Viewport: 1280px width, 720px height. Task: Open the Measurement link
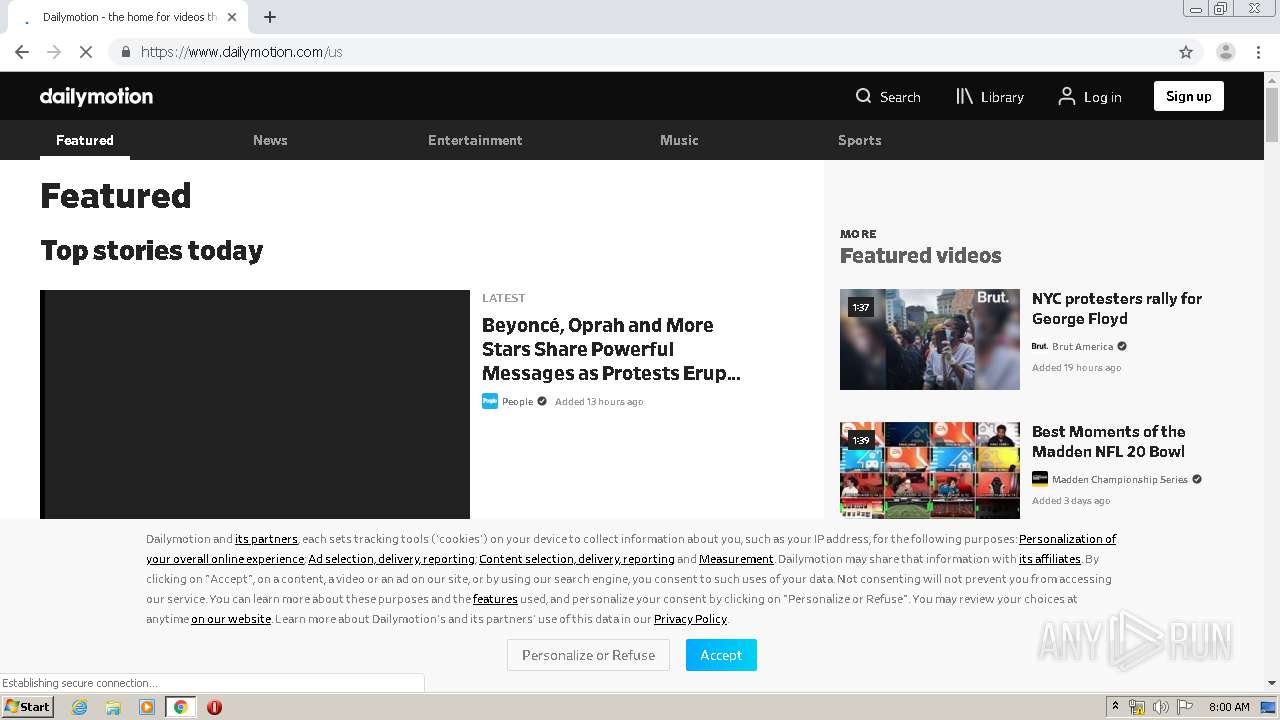[736, 559]
